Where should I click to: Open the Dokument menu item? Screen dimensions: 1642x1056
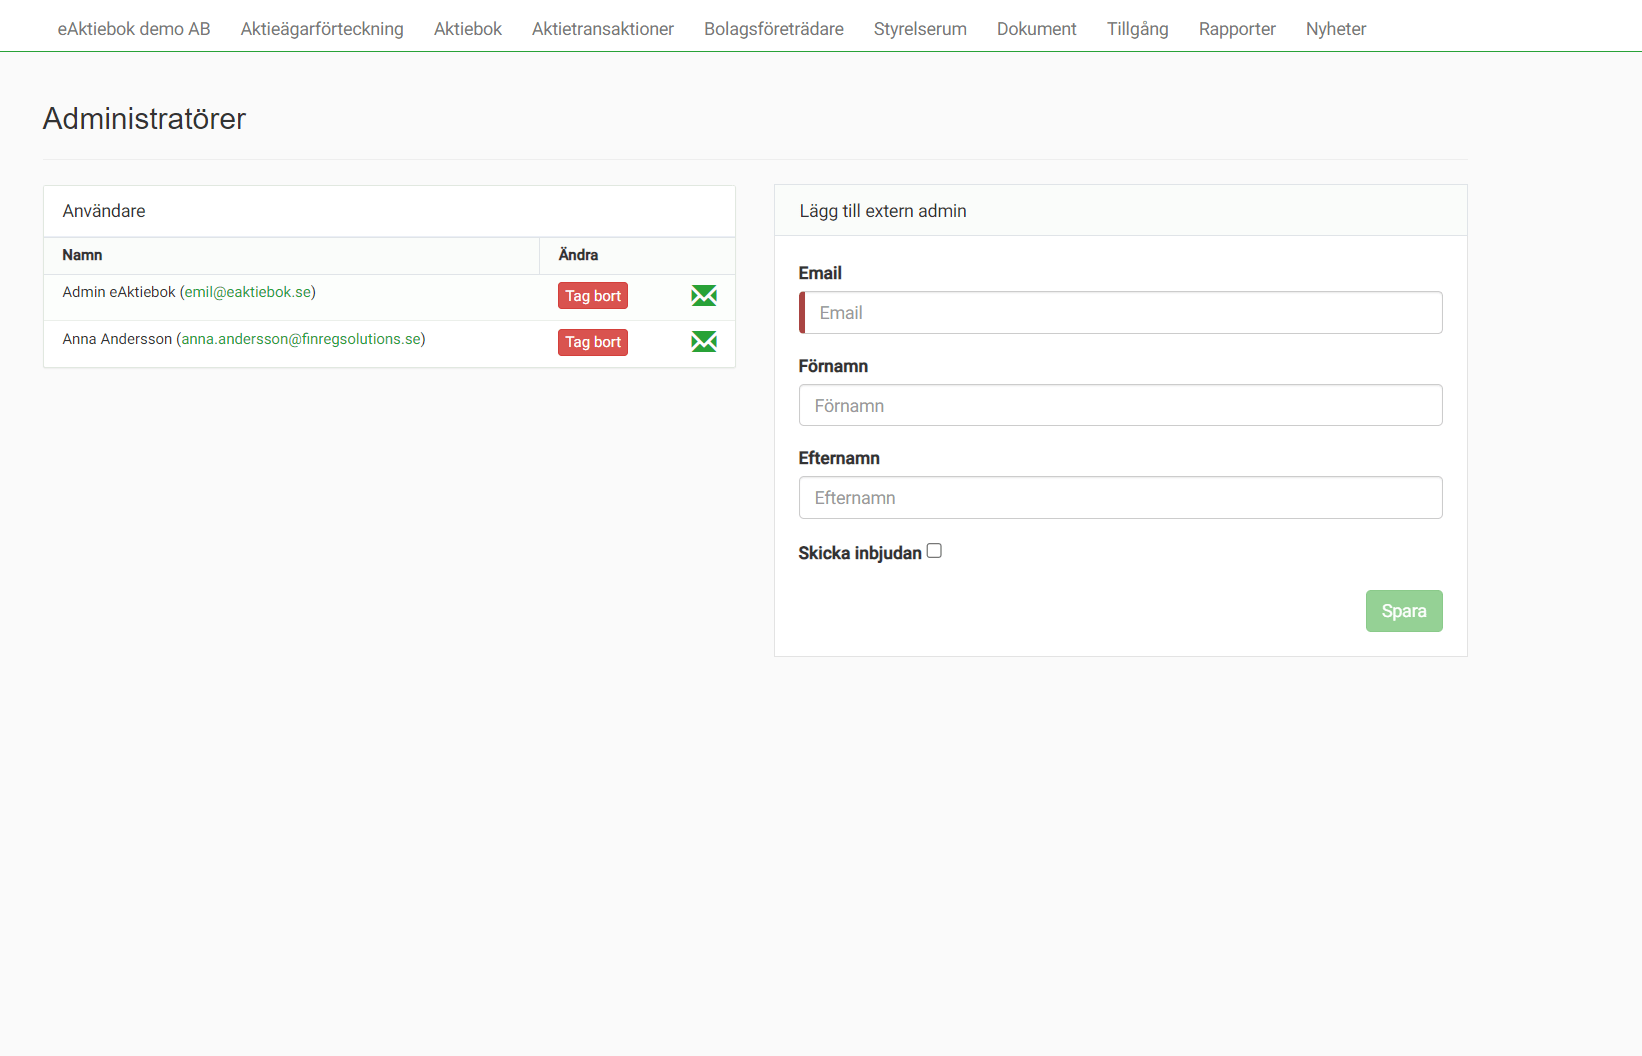click(1037, 29)
